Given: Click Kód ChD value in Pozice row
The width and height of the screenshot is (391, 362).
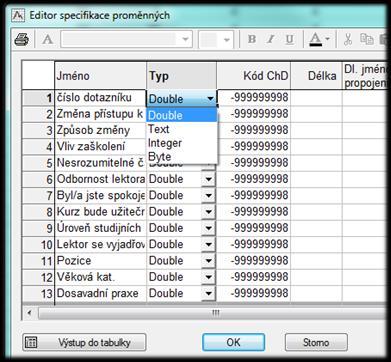Looking at the screenshot, I should [254, 261].
